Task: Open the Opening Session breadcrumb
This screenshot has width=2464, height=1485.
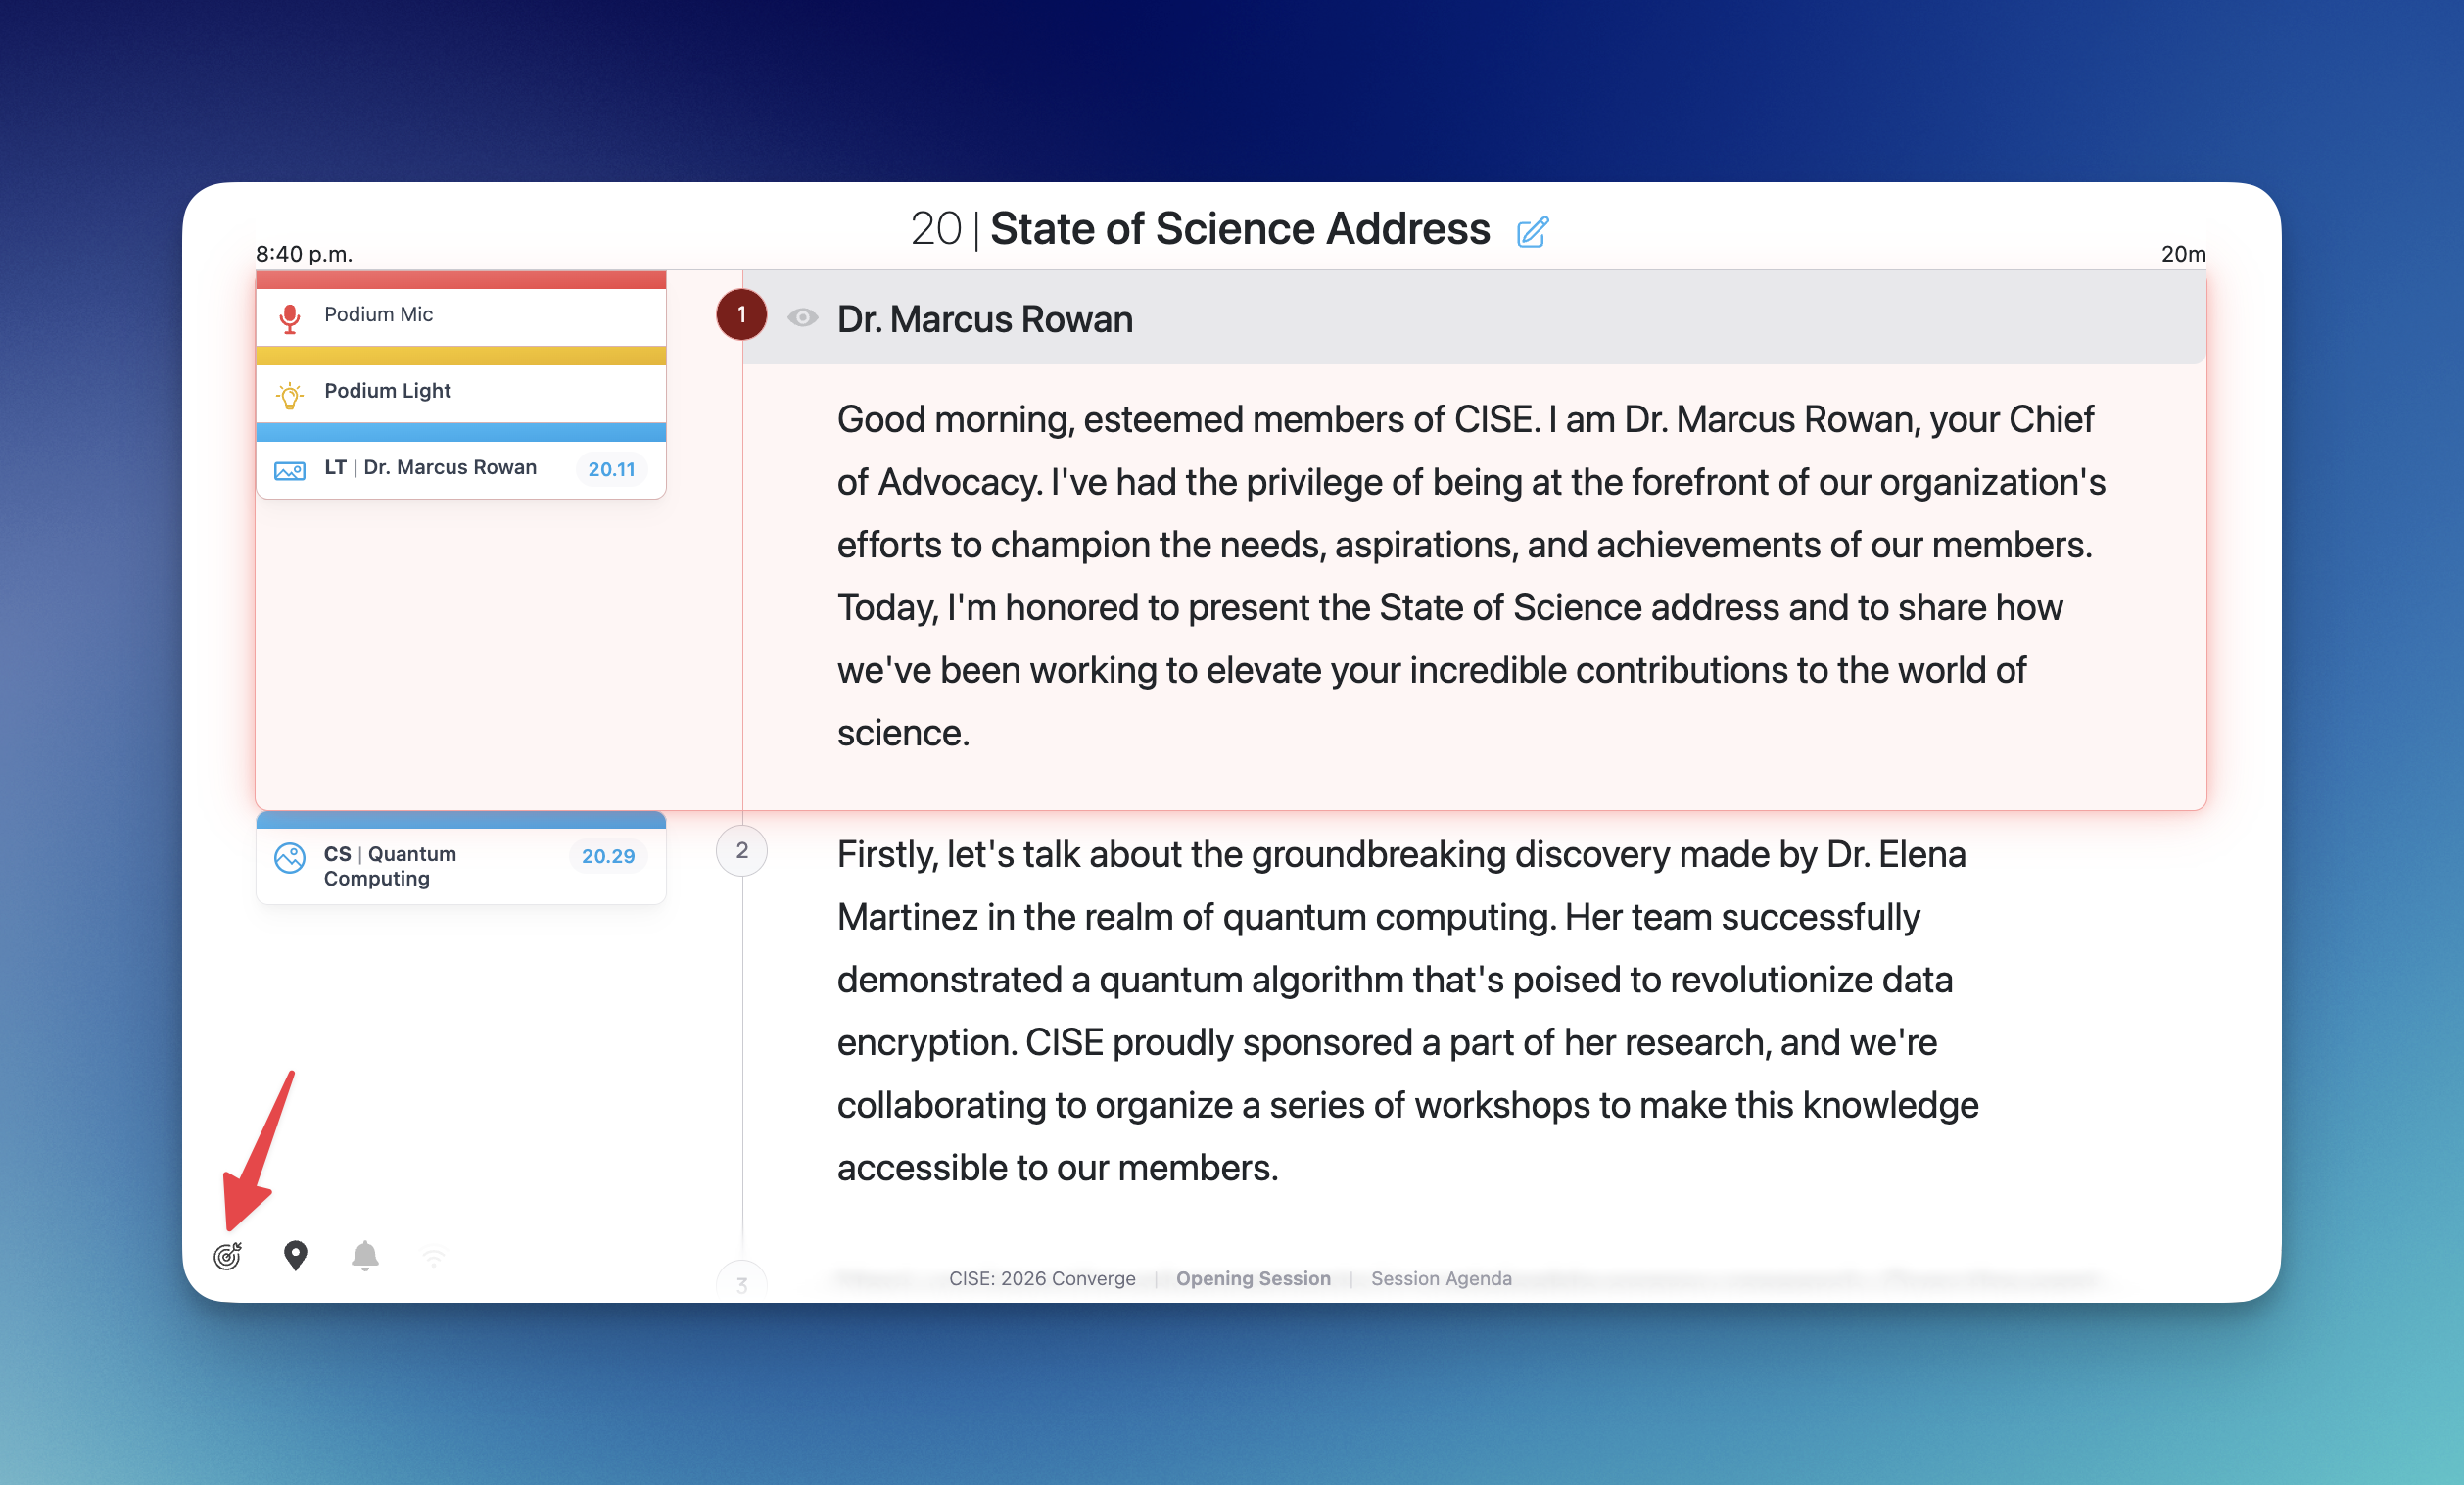Action: [x=1253, y=1278]
